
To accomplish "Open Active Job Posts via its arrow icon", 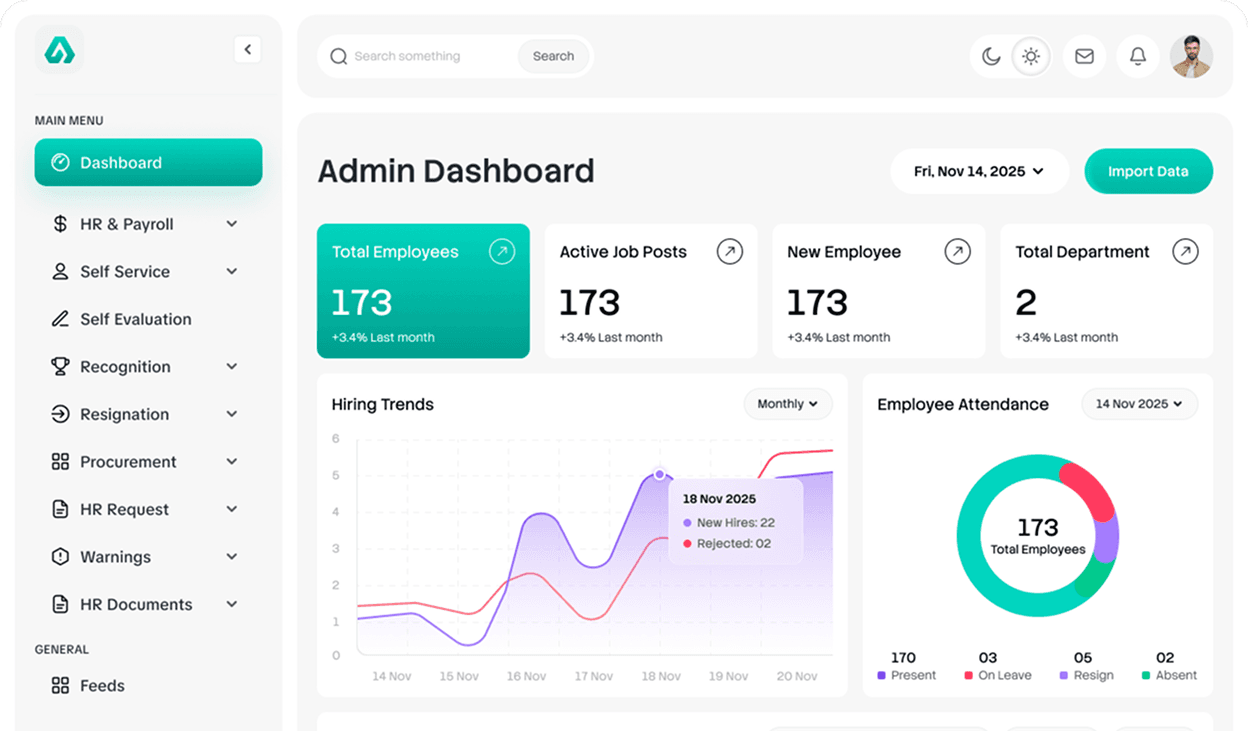I will pos(730,252).
